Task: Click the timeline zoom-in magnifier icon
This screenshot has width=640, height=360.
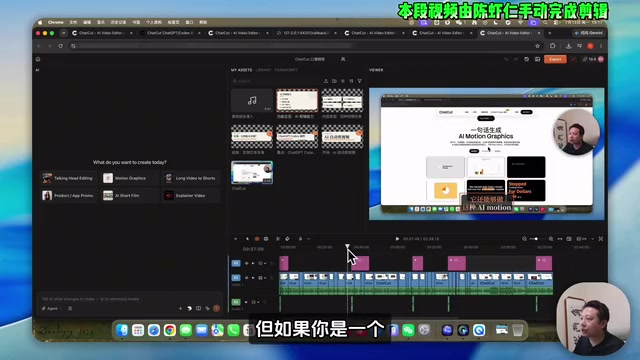Action: click(551, 239)
